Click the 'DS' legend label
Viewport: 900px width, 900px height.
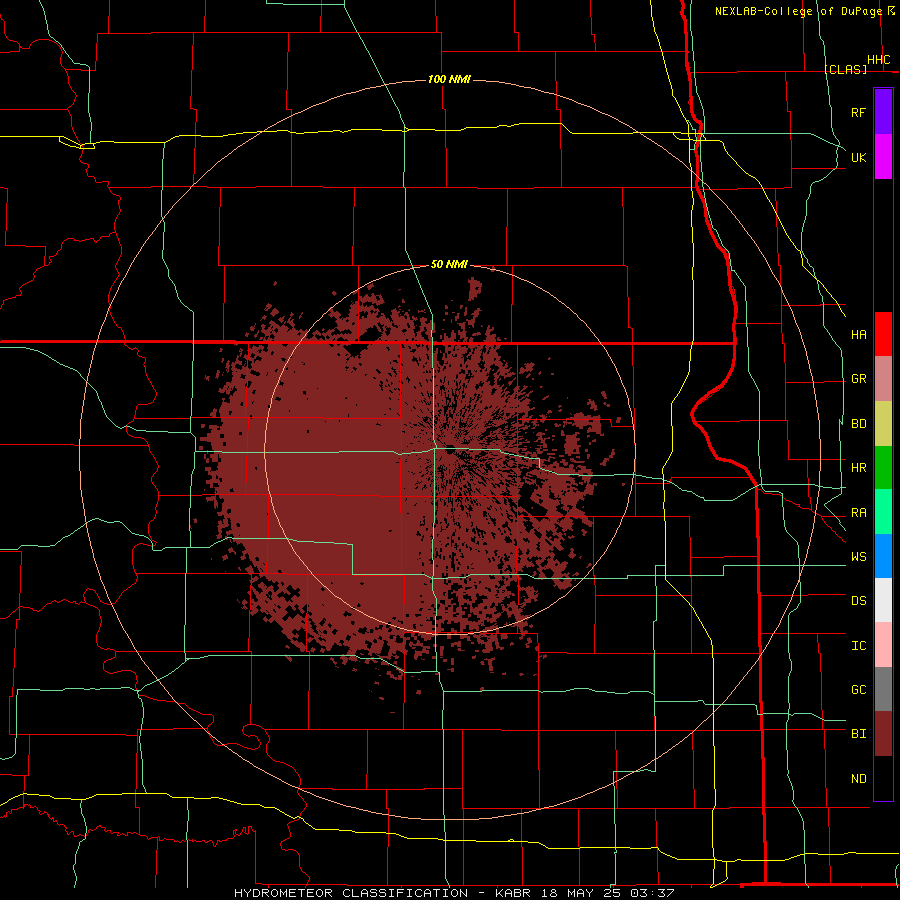(859, 601)
